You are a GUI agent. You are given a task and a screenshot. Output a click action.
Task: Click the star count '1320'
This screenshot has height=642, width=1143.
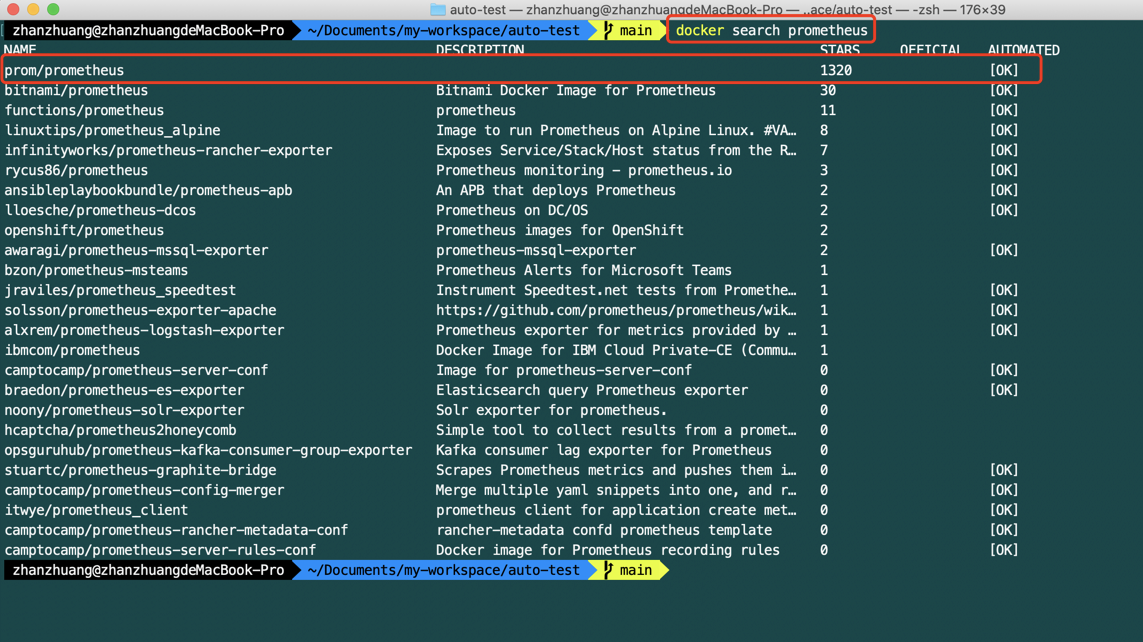pos(836,71)
